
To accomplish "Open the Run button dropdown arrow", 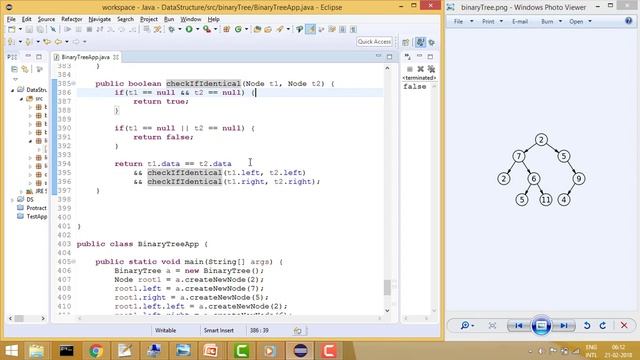I will point(198,29).
